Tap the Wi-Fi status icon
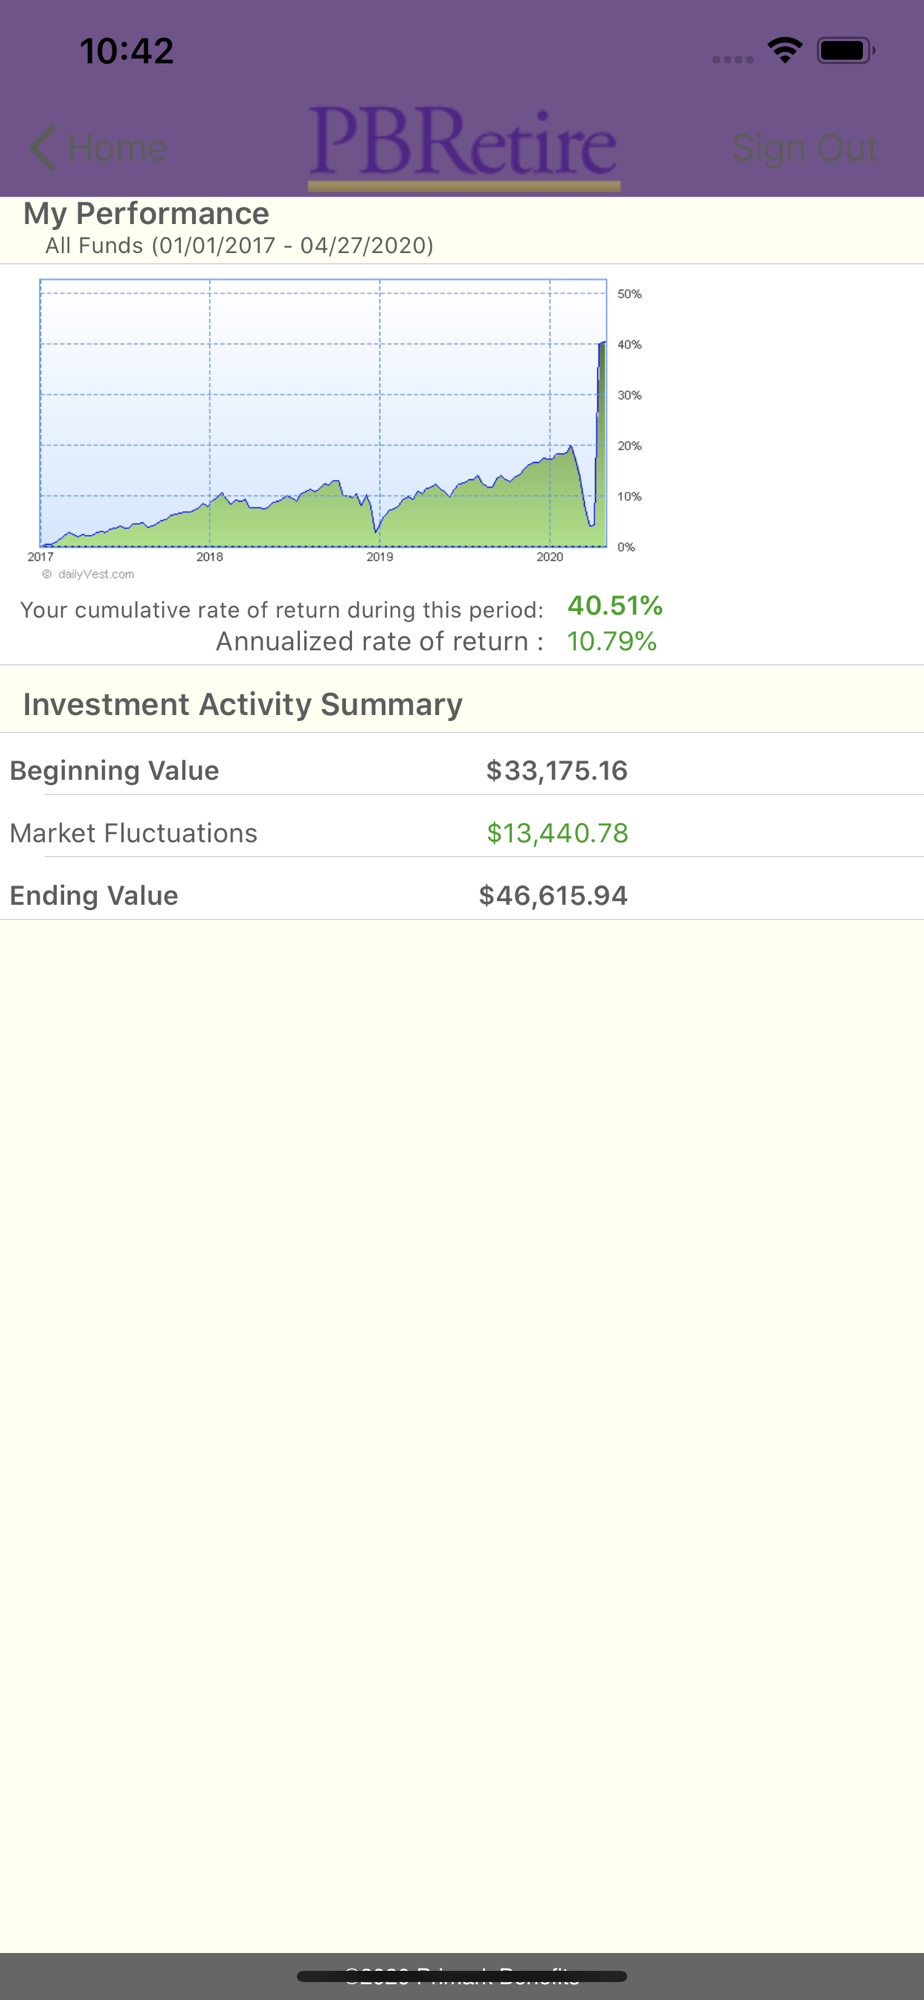This screenshot has height=2000, width=924. point(785,50)
